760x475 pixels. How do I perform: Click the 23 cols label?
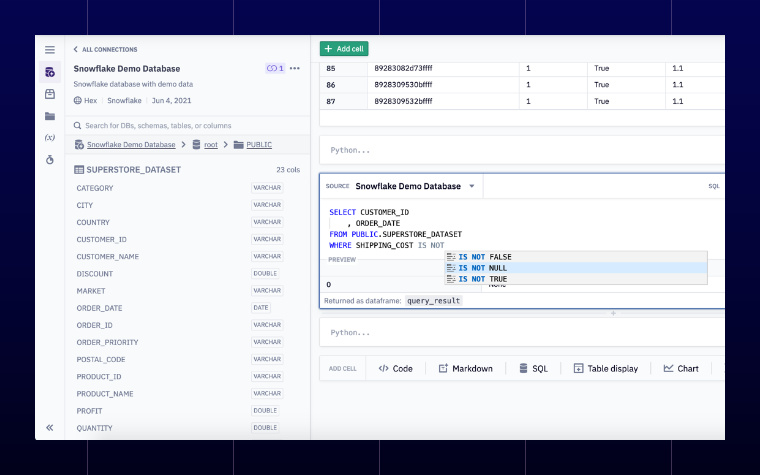[288, 170]
